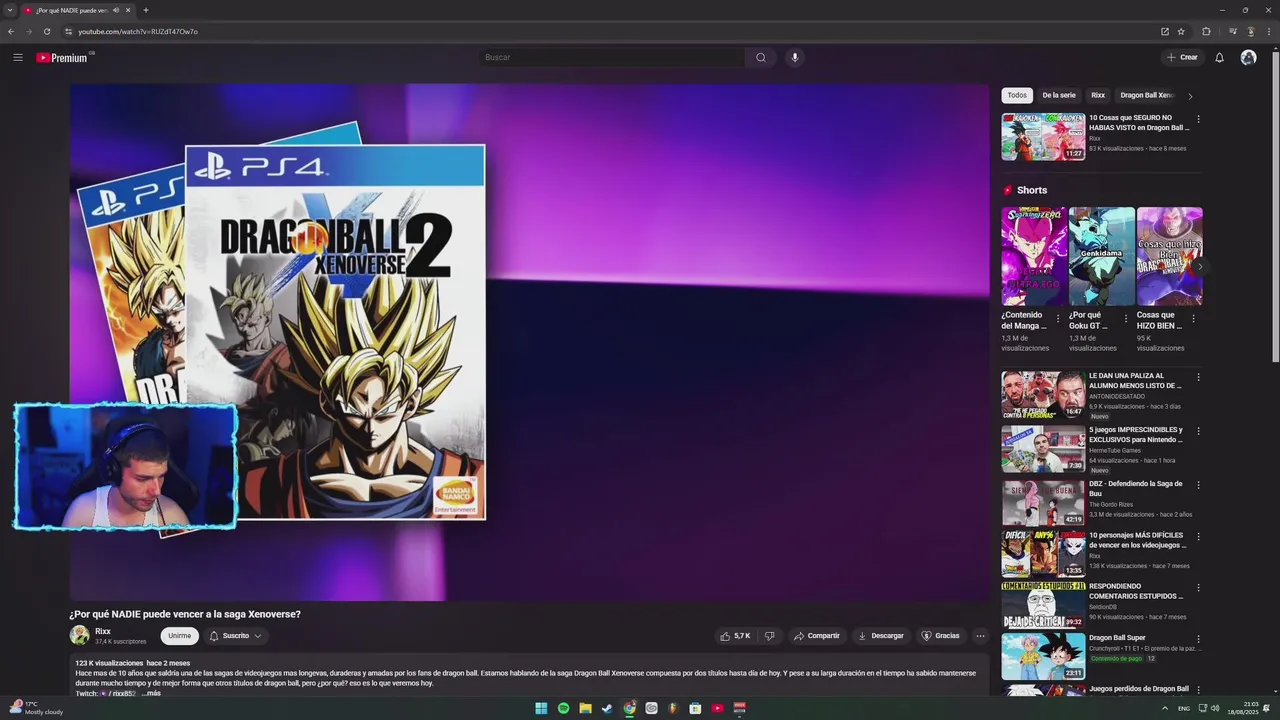Viewport: 1280px width, 720px height.
Task: Go back in browser history
Action: pos(11,31)
